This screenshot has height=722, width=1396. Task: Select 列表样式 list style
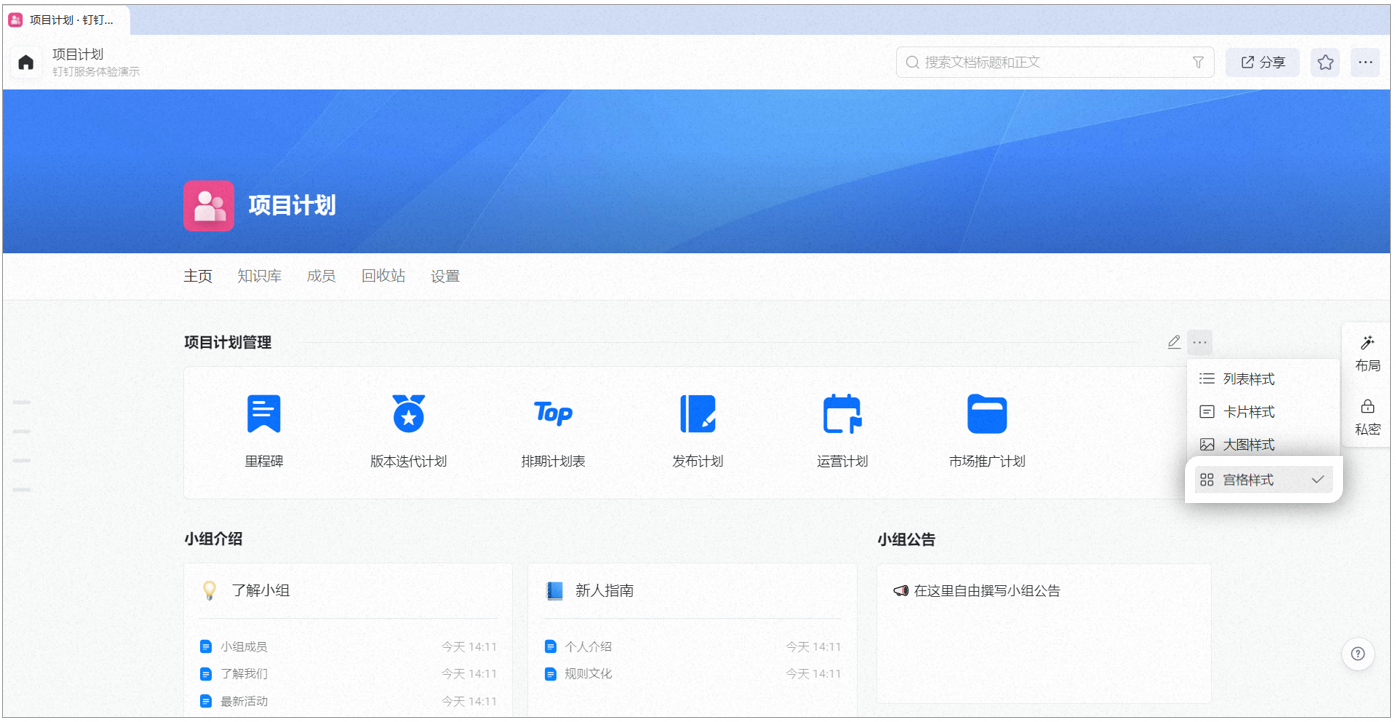click(1263, 379)
